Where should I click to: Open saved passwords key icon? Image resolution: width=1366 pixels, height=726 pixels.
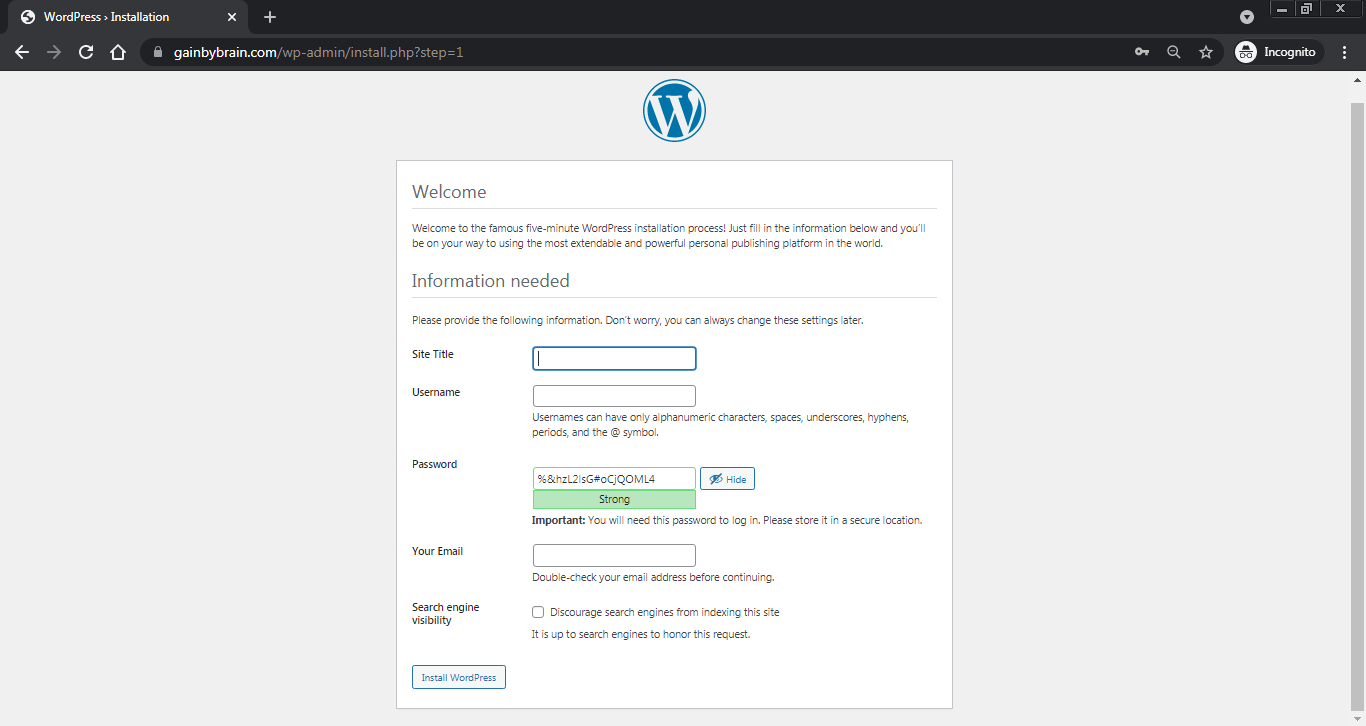(x=1141, y=52)
